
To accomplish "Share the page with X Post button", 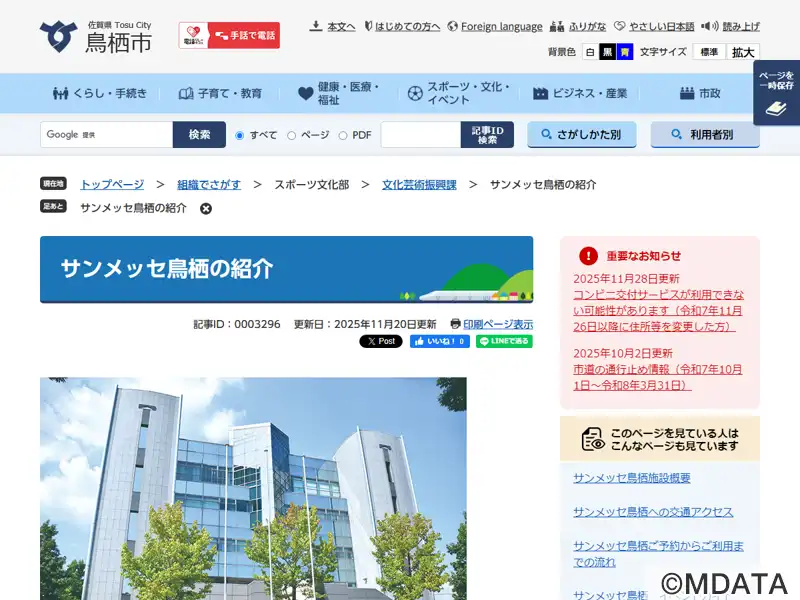I will click(381, 341).
